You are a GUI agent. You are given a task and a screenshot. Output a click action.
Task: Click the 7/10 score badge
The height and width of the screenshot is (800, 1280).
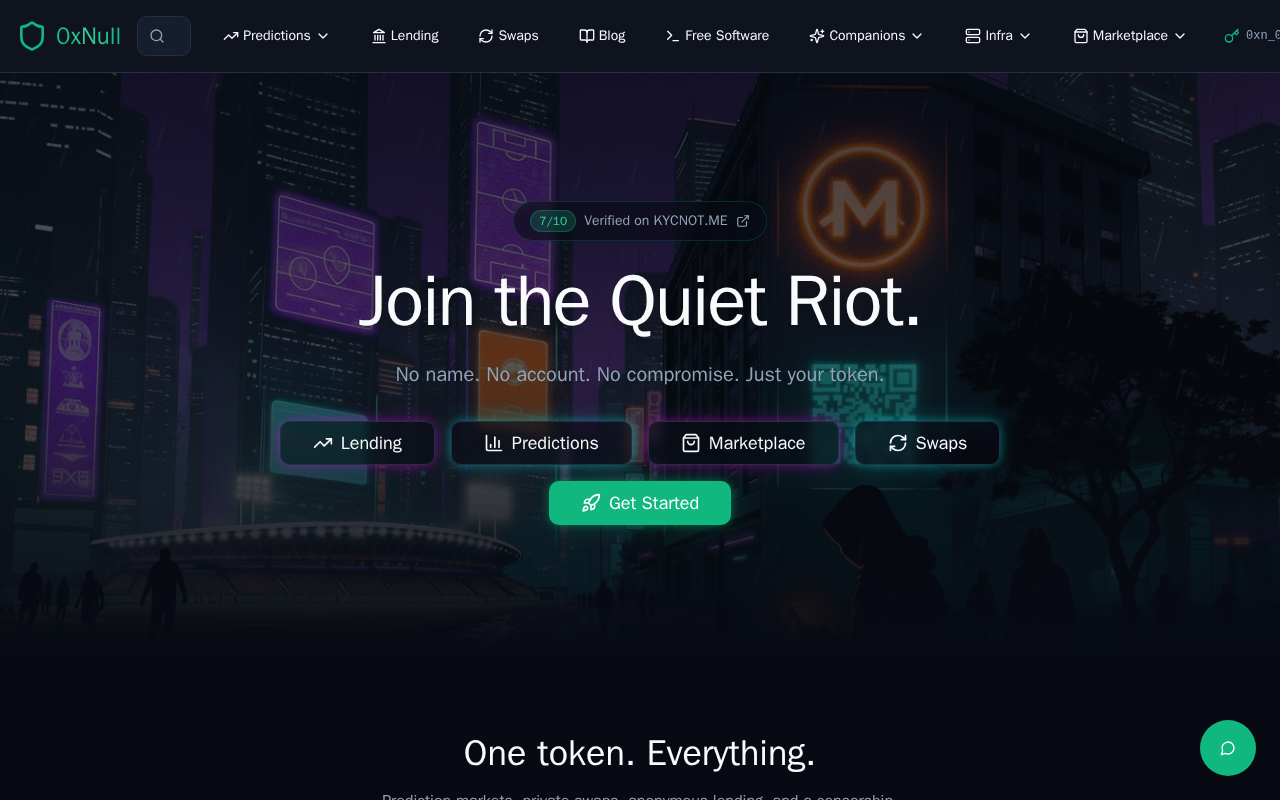553,221
